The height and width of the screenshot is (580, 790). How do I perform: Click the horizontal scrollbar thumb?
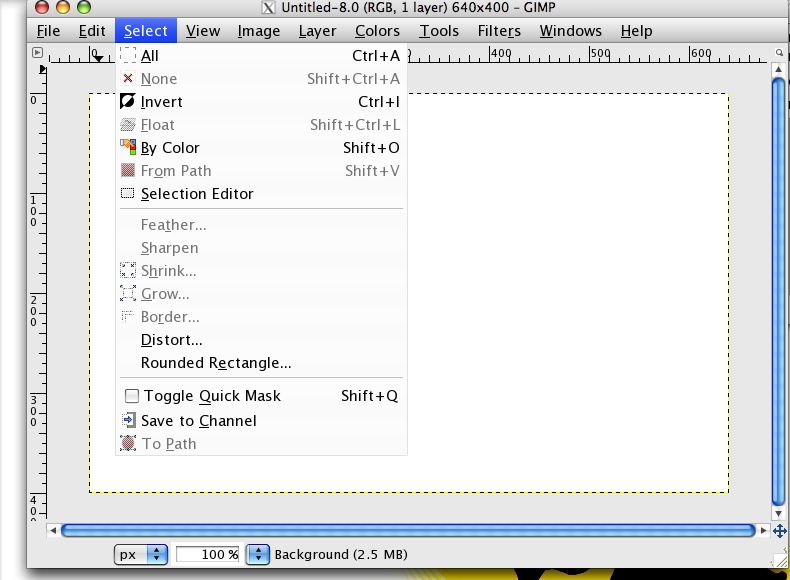pos(408,530)
